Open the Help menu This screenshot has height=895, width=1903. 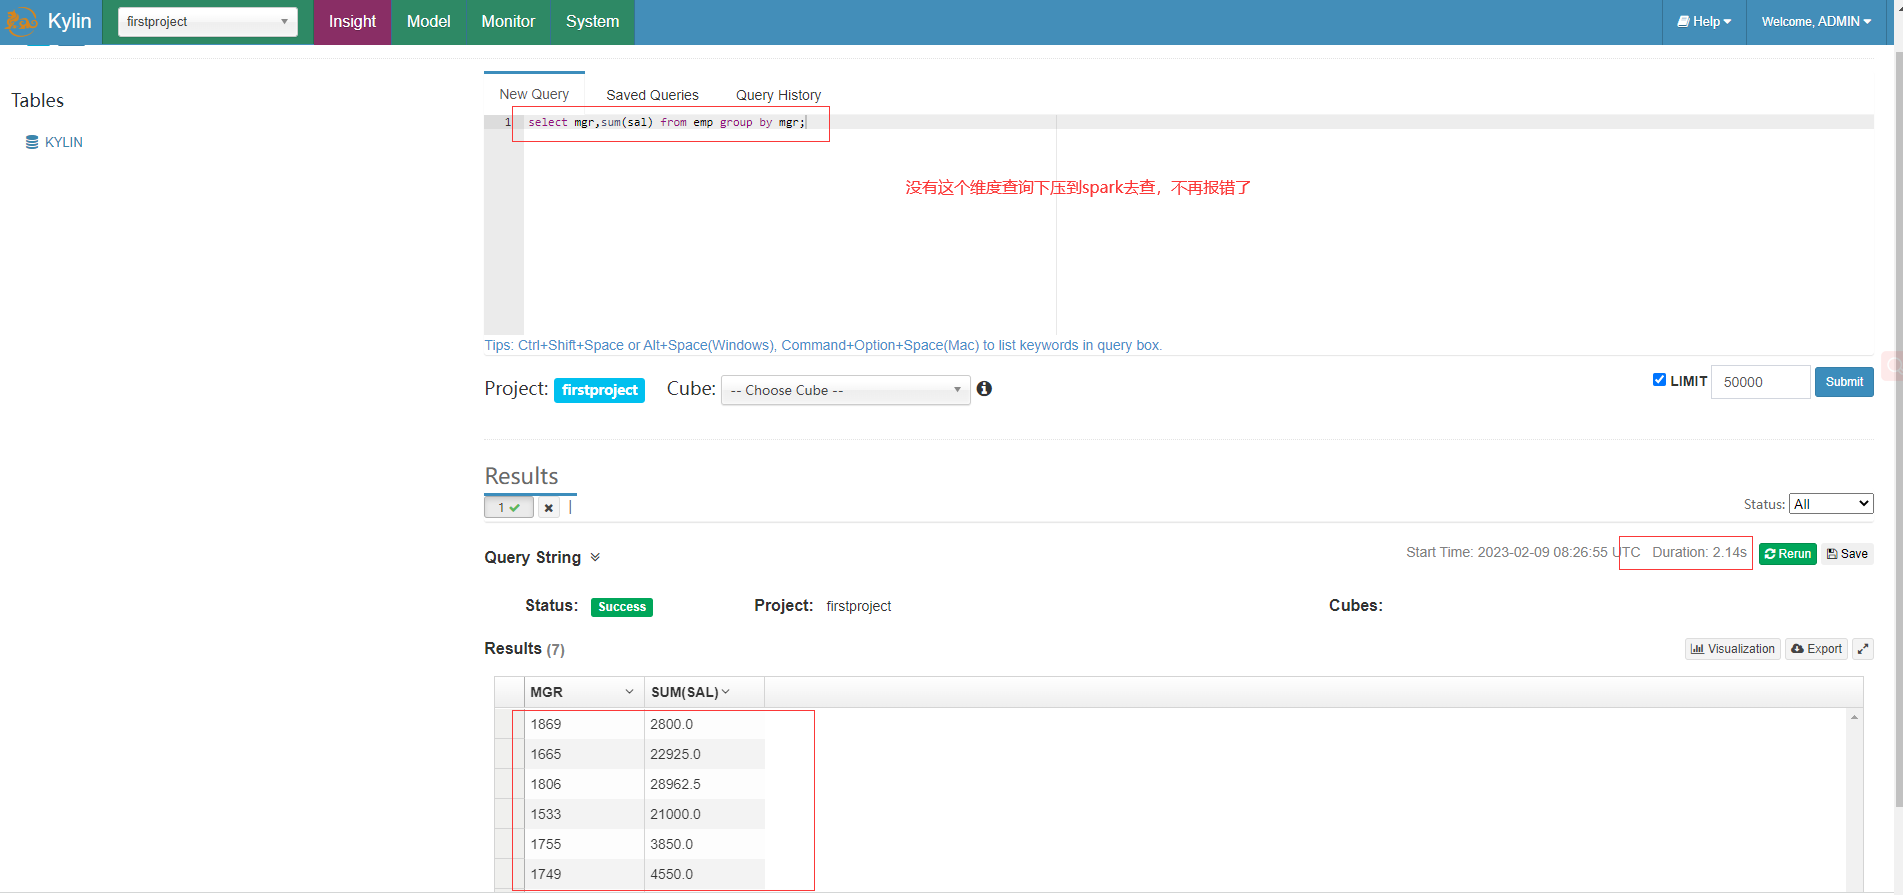1704,22
